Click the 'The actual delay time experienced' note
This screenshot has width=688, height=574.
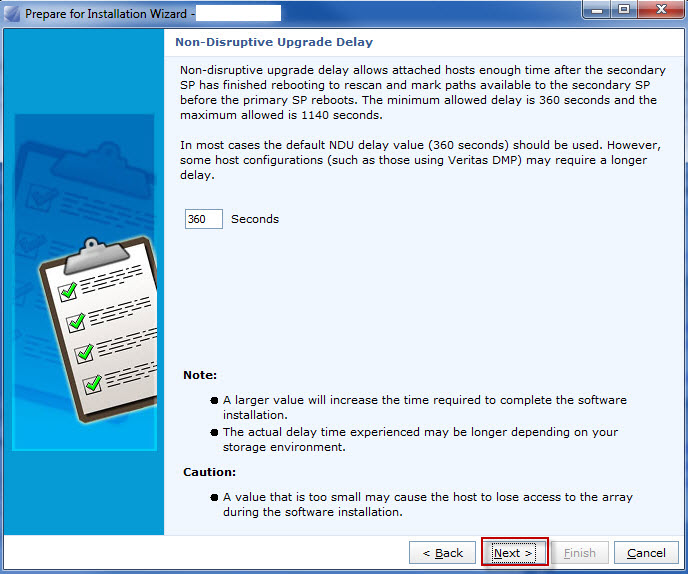click(420, 439)
